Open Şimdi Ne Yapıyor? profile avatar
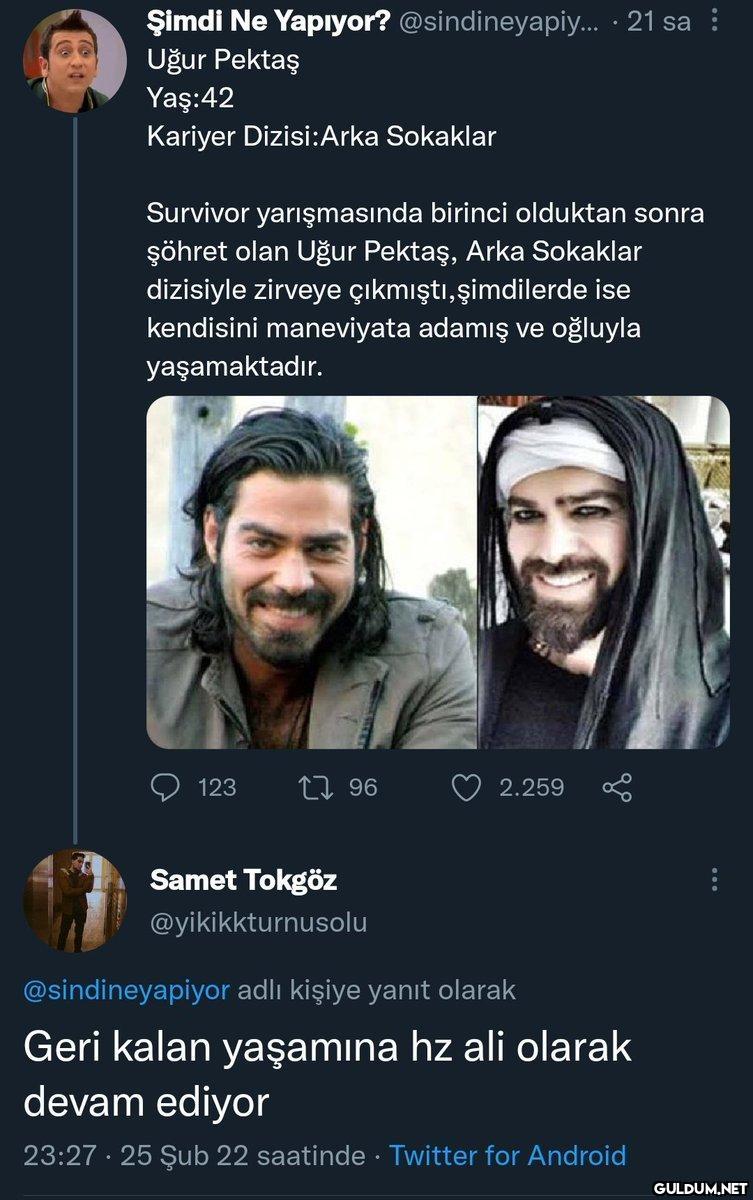The image size is (753, 1200). 75,60
